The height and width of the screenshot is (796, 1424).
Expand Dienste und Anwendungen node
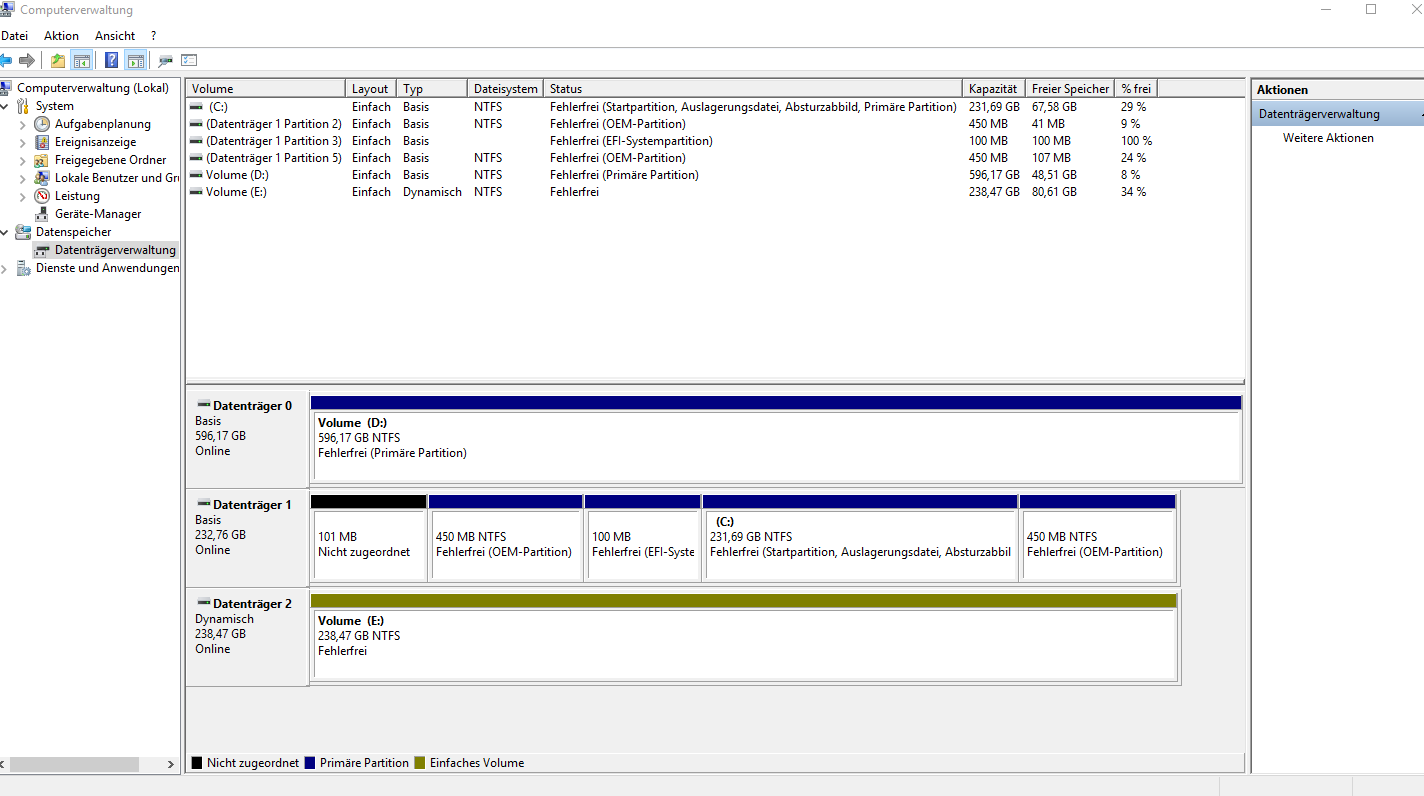[5, 268]
